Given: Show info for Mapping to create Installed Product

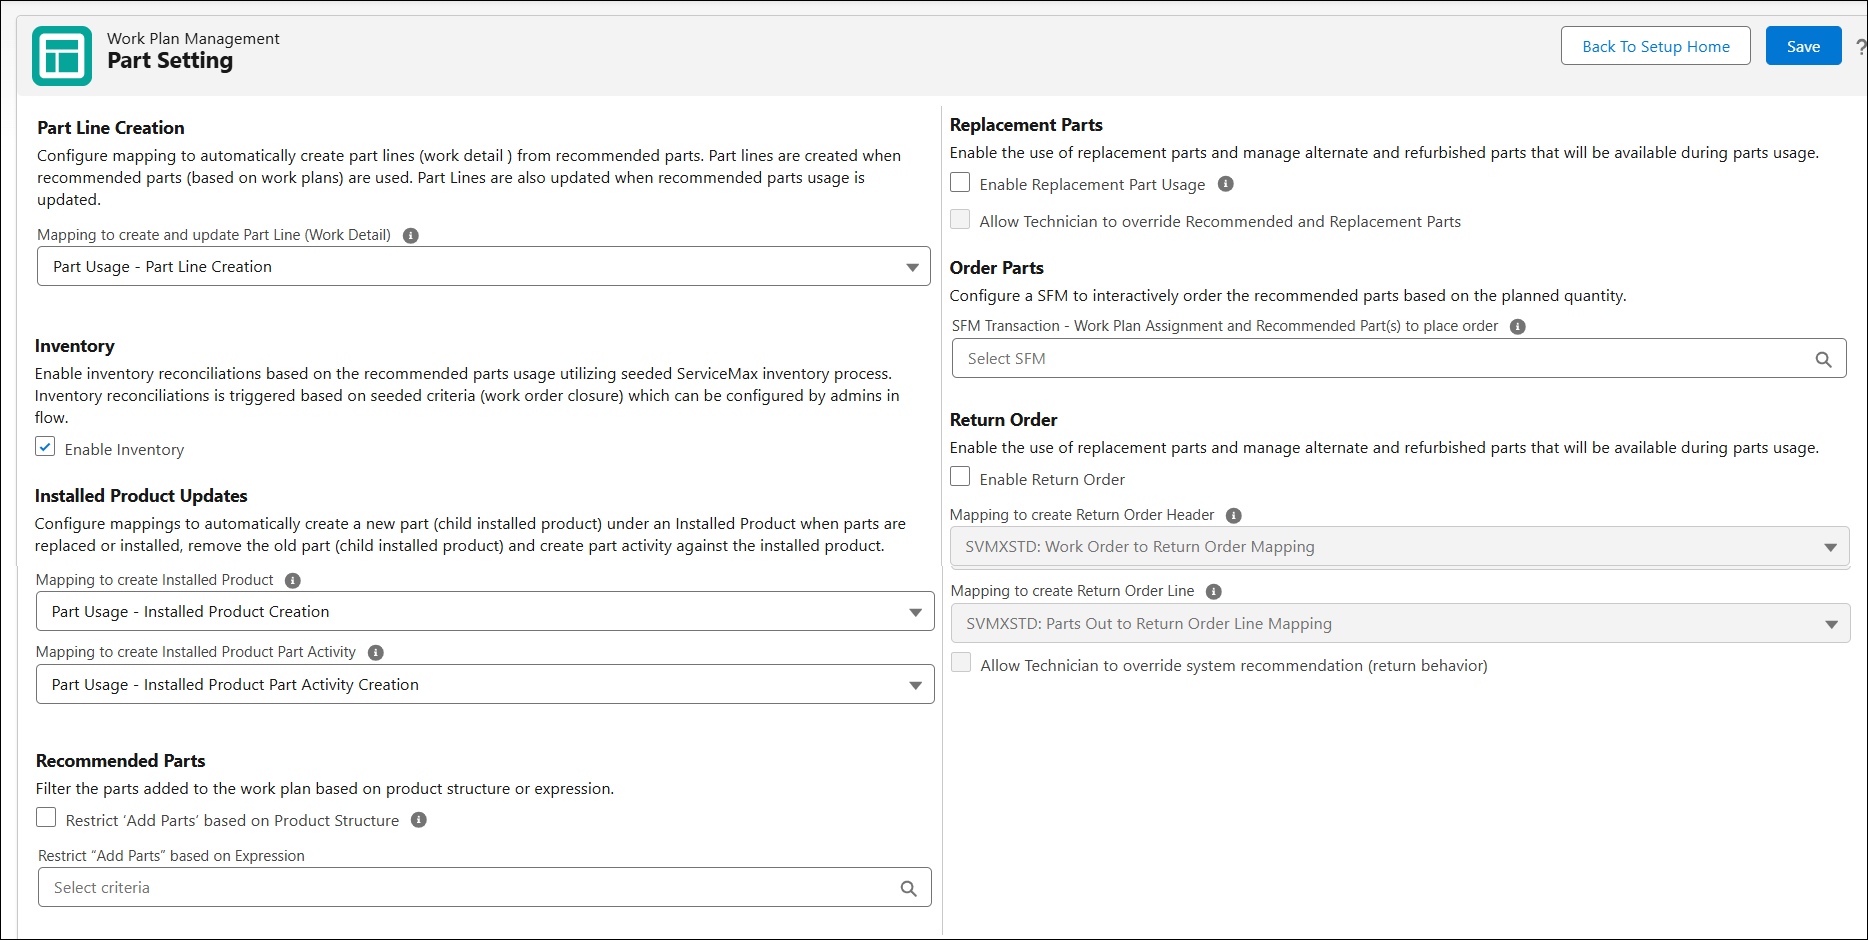Looking at the screenshot, I should coord(293,581).
